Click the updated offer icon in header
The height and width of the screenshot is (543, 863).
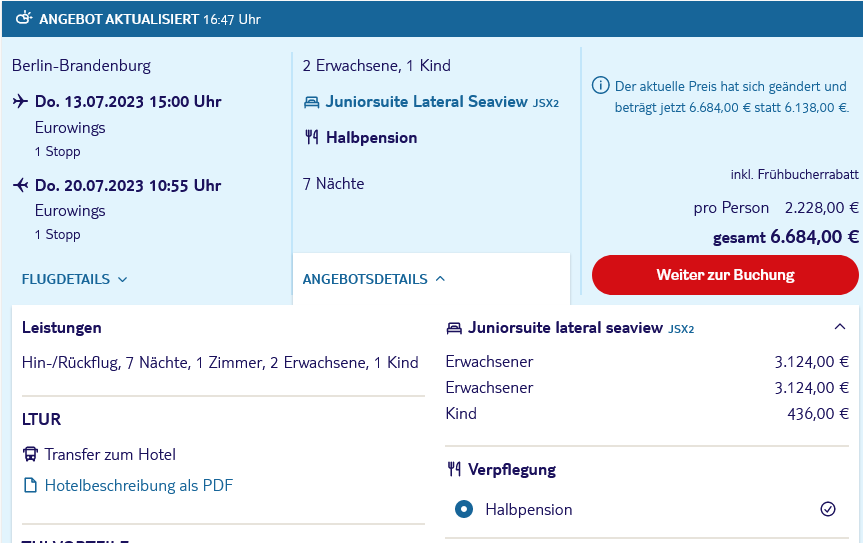point(24,19)
